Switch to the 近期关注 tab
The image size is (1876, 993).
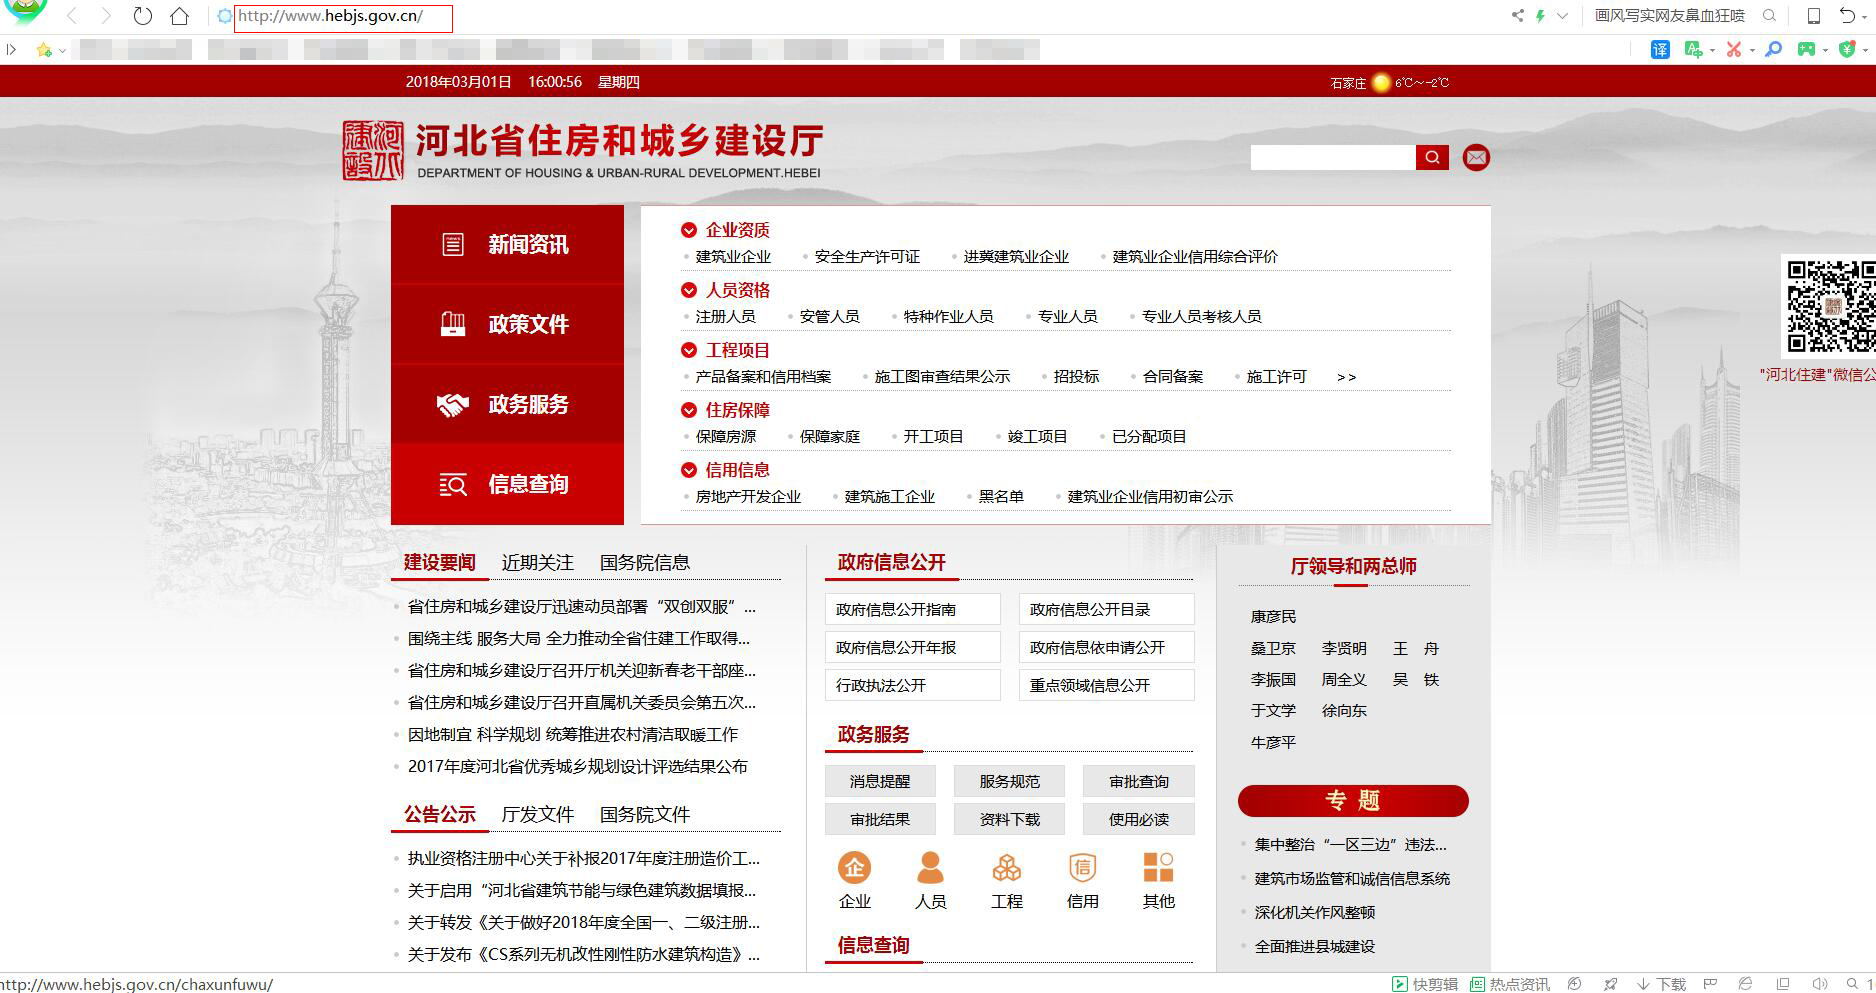pos(537,563)
